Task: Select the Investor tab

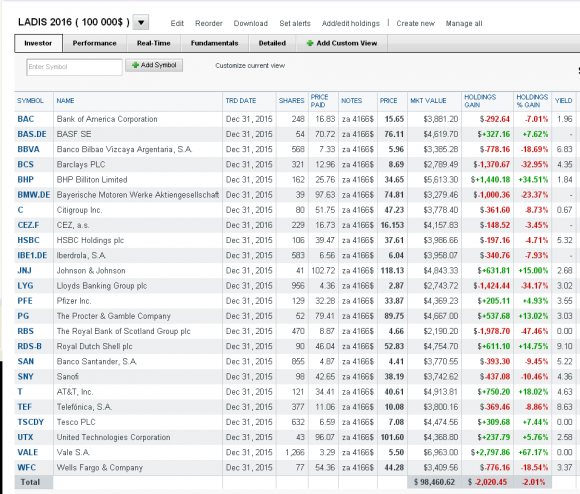Action: coord(38,43)
